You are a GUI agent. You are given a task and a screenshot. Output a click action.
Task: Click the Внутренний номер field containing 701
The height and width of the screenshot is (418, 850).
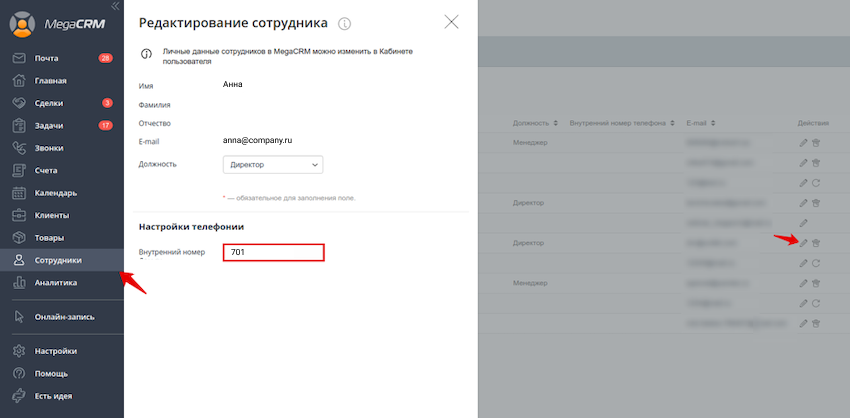(x=273, y=253)
